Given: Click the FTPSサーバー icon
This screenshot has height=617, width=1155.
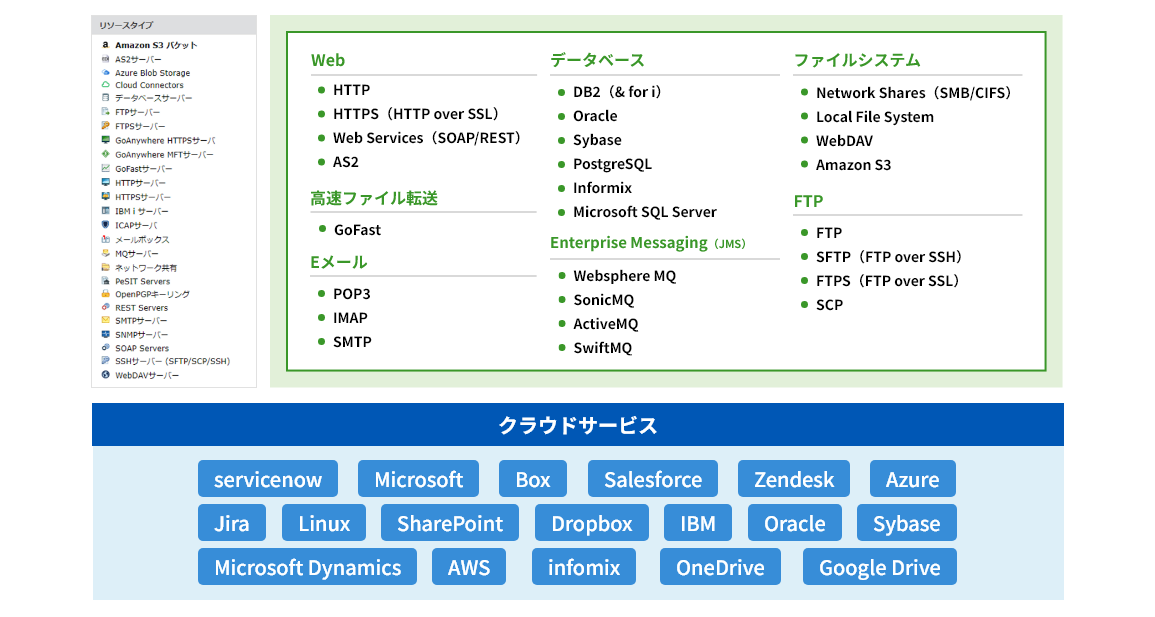Looking at the screenshot, I should tap(105, 126).
